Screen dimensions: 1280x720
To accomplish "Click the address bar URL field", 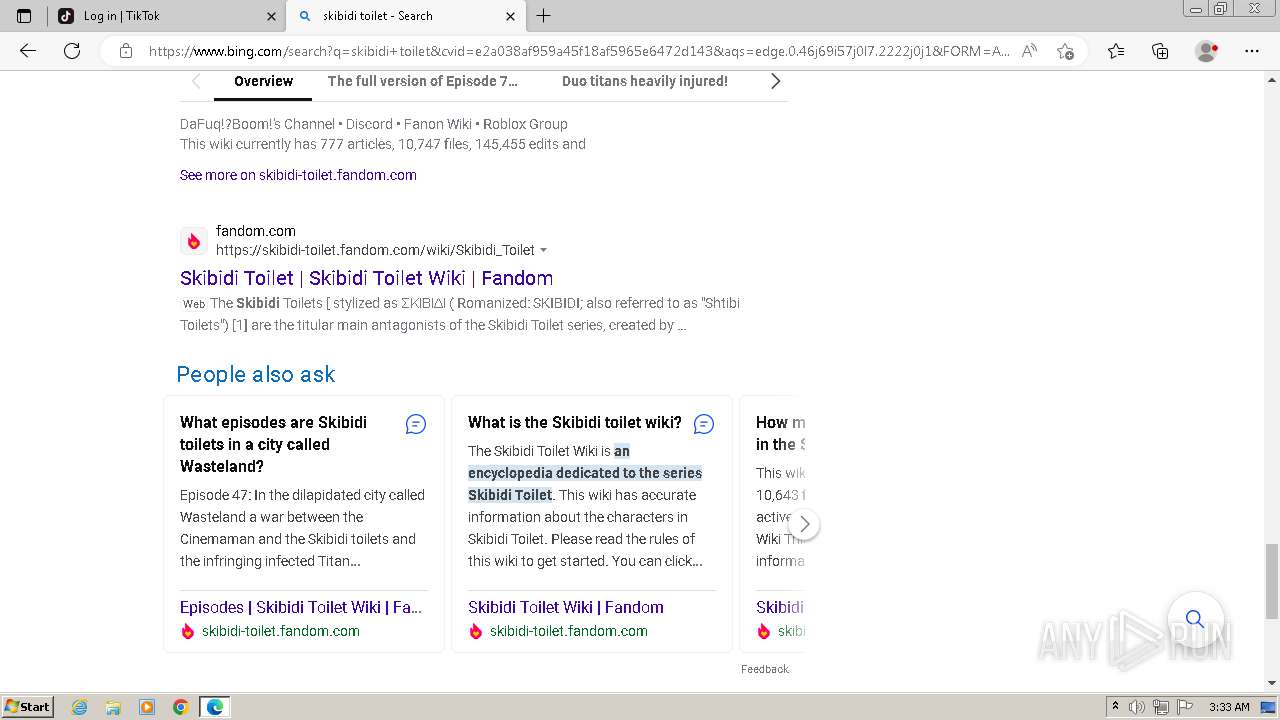I will 578,51.
